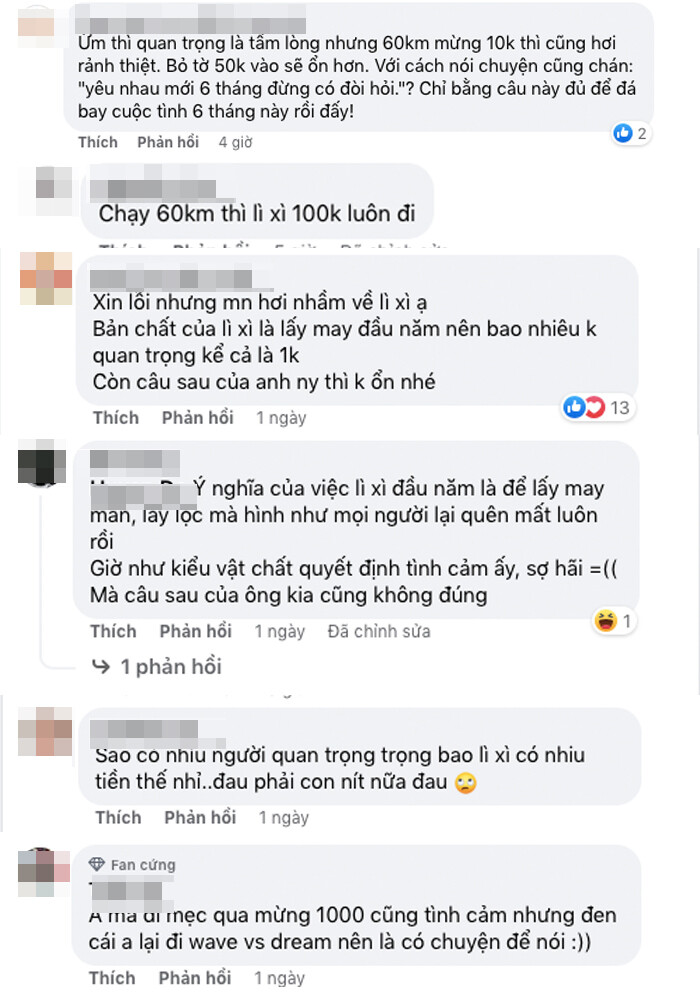Expand the 1 phản hồi replies thread
Image resolution: width=700 pixels, height=1000 pixels.
pyautogui.click(x=171, y=666)
